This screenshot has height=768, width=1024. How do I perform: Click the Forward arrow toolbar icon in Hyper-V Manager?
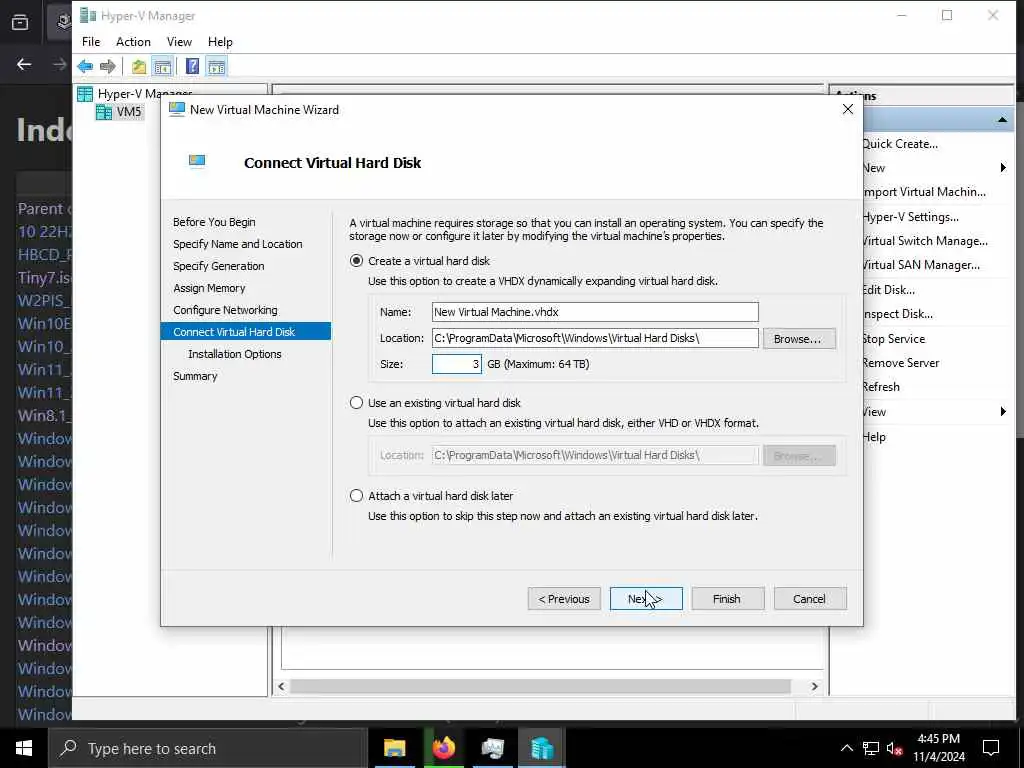(x=108, y=66)
